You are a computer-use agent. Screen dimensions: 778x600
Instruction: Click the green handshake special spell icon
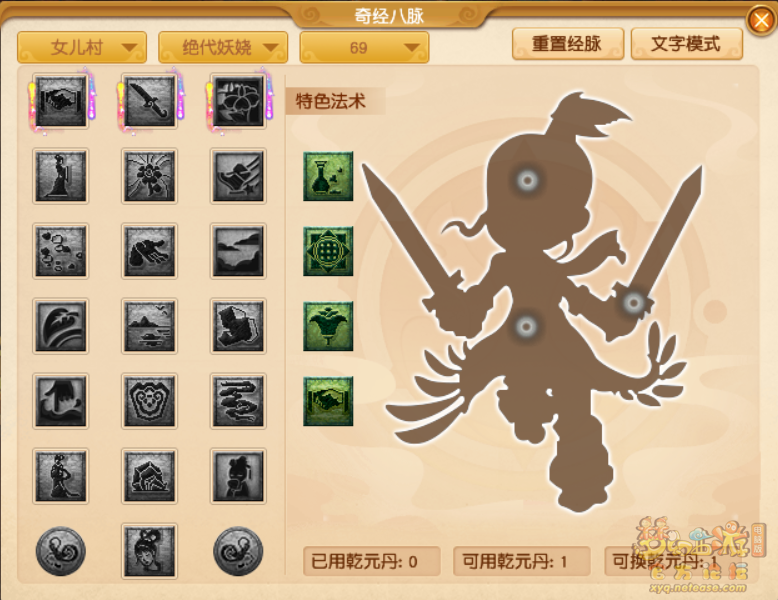(x=328, y=401)
